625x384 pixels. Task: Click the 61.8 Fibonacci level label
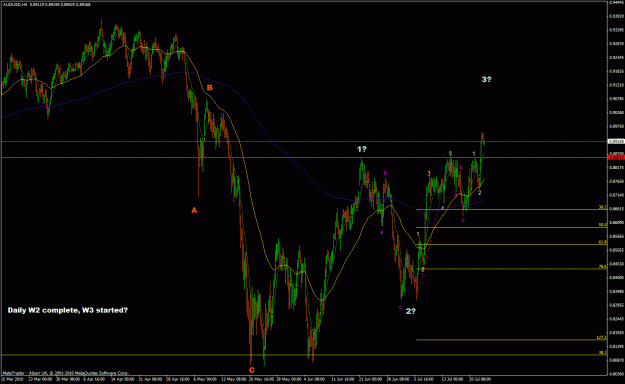point(602,242)
